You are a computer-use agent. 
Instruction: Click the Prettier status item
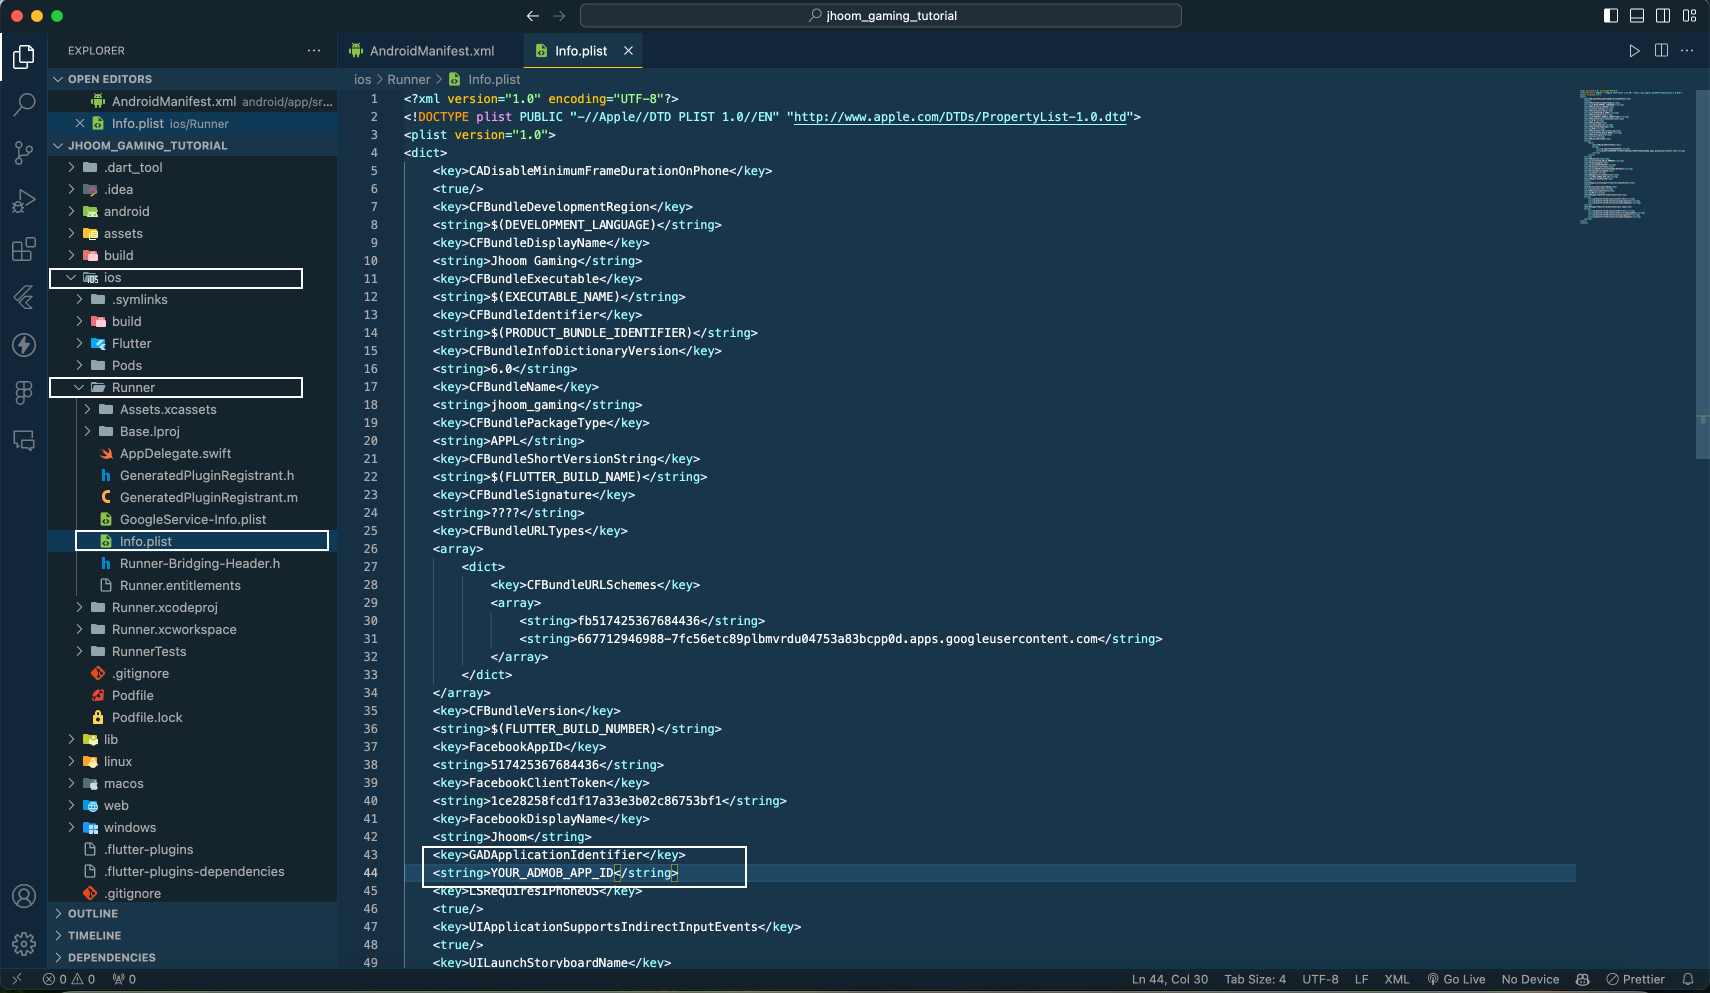click(x=1635, y=980)
